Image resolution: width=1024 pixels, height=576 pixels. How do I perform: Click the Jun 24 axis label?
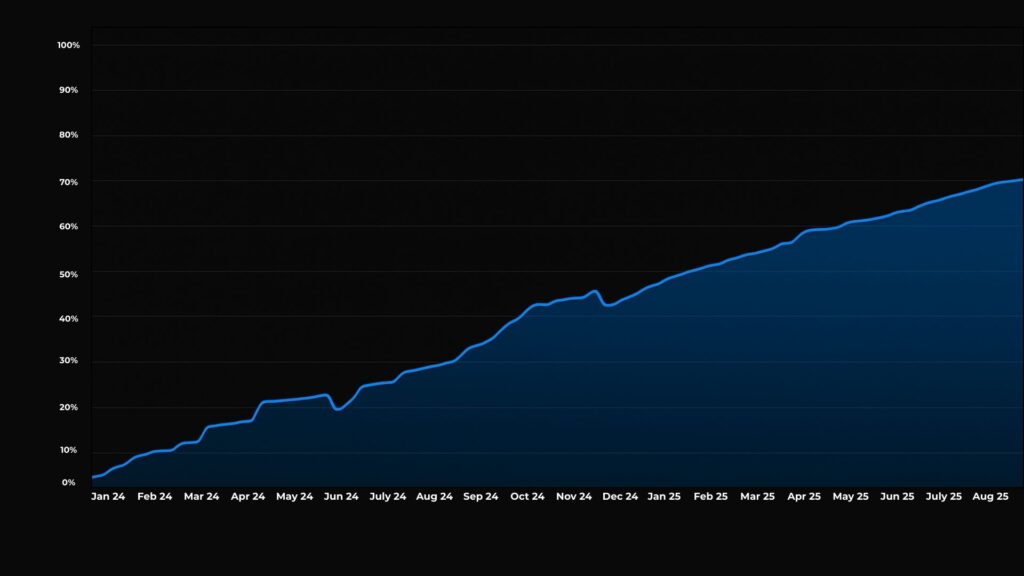point(341,496)
